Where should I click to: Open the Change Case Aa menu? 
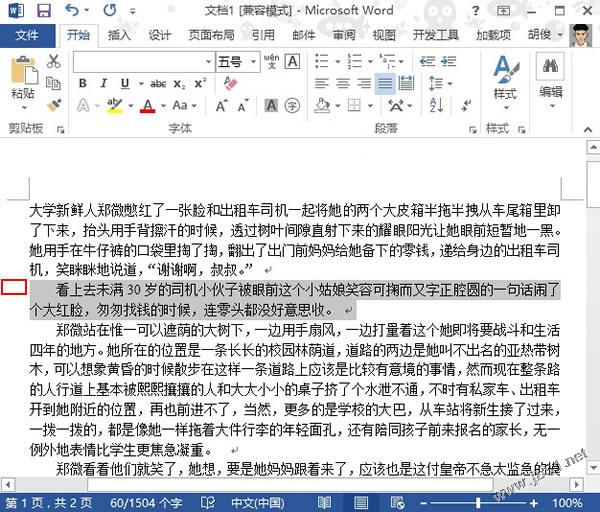[x=184, y=105]
